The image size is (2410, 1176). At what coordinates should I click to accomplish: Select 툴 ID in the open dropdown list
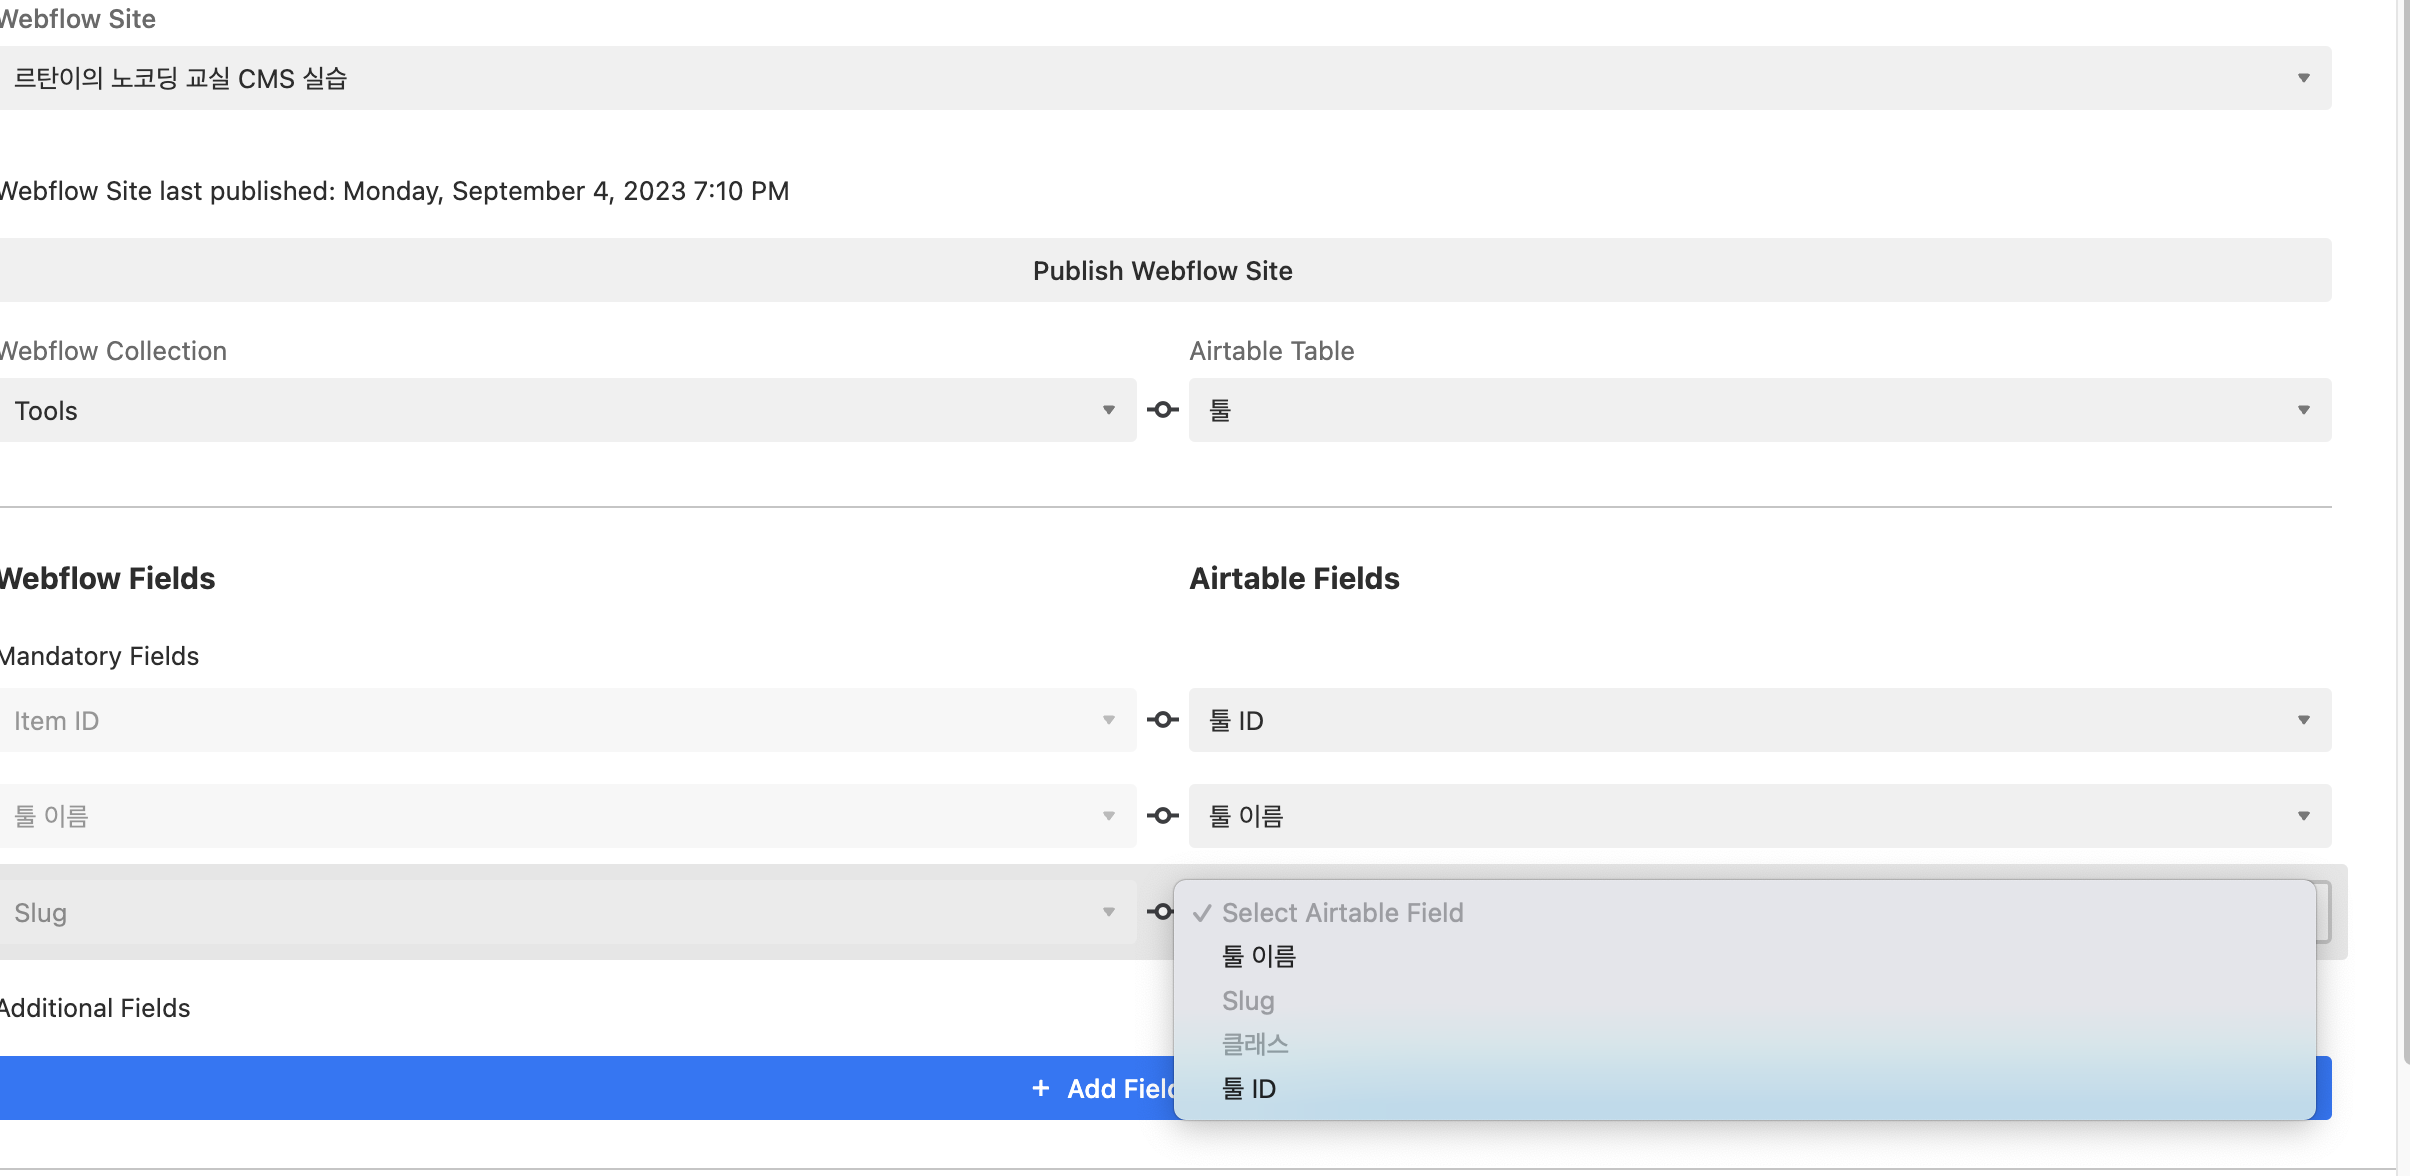(1744, 1089)
